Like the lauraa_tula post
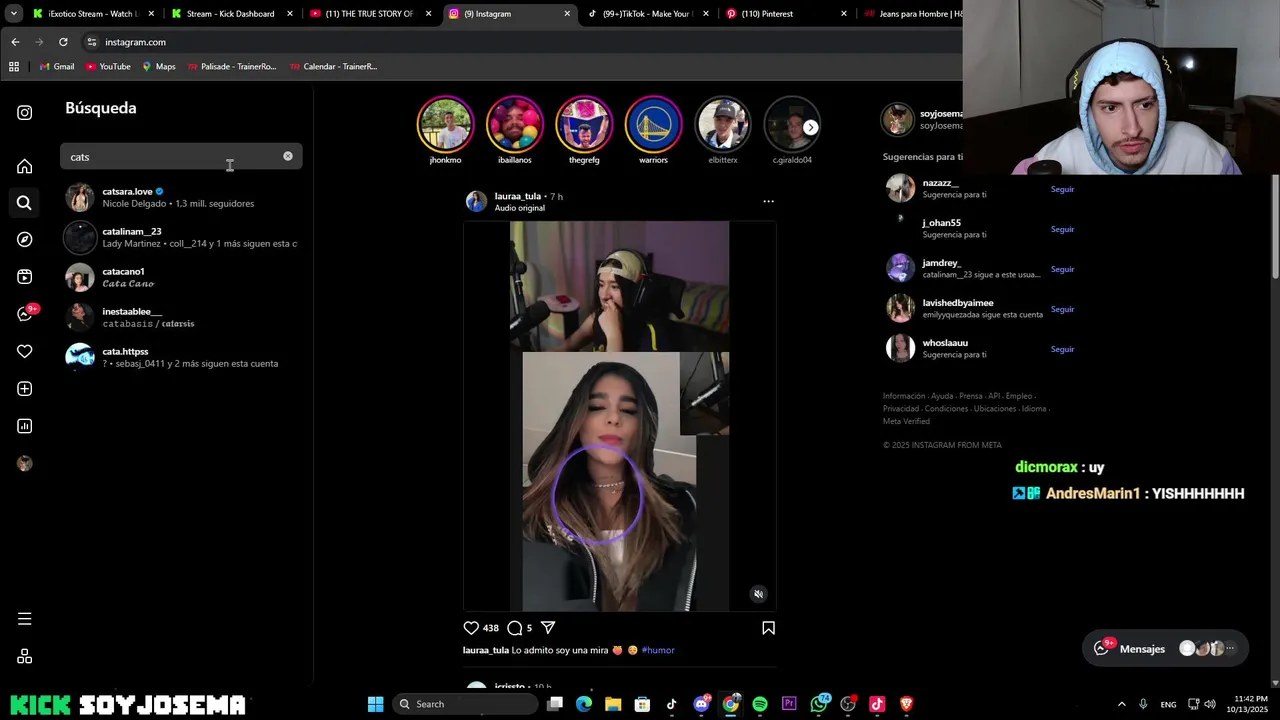This screenshot has height=720, width=1280. click(x=471, y=628)
